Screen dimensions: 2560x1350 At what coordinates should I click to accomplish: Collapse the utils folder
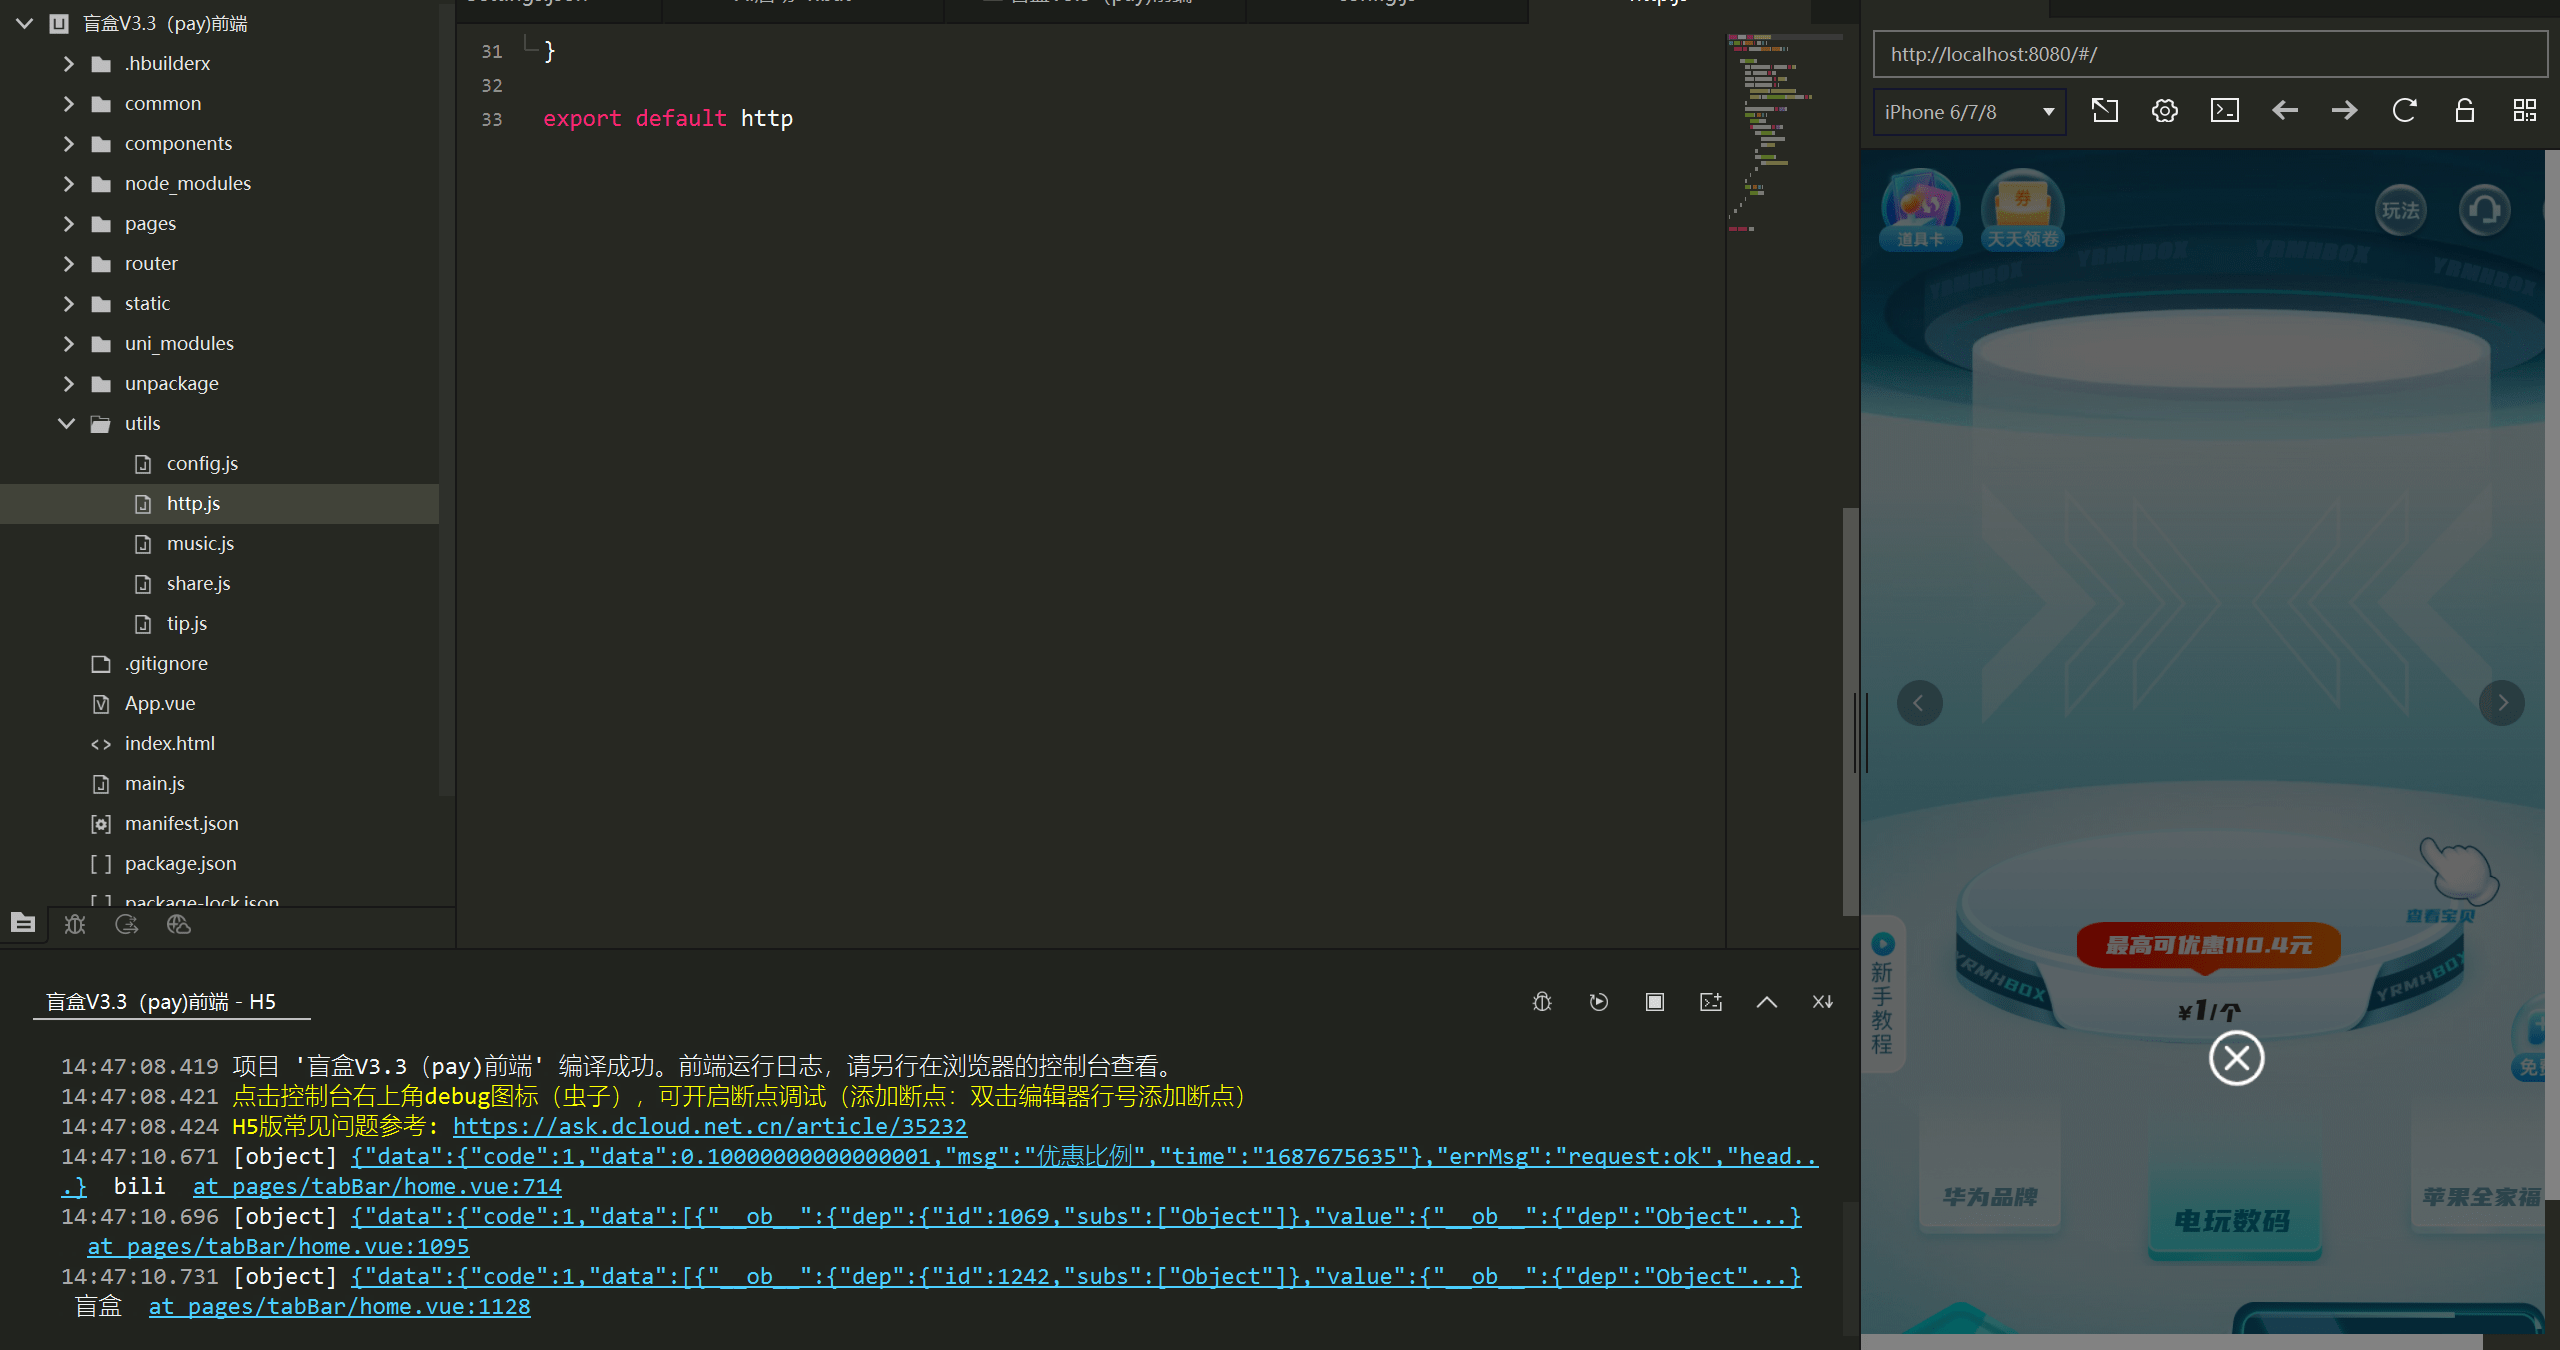click(x=66, y=423)
